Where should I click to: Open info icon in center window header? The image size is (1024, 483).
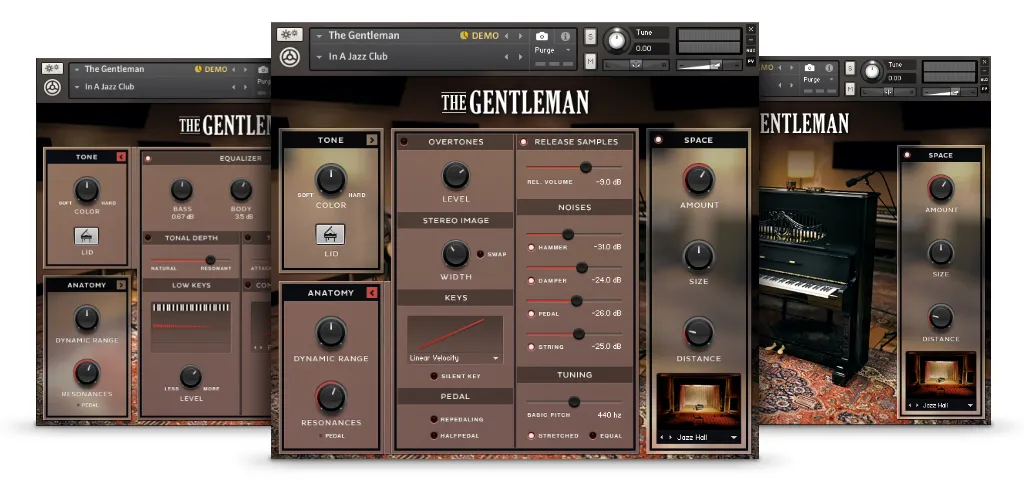(565, 37)
